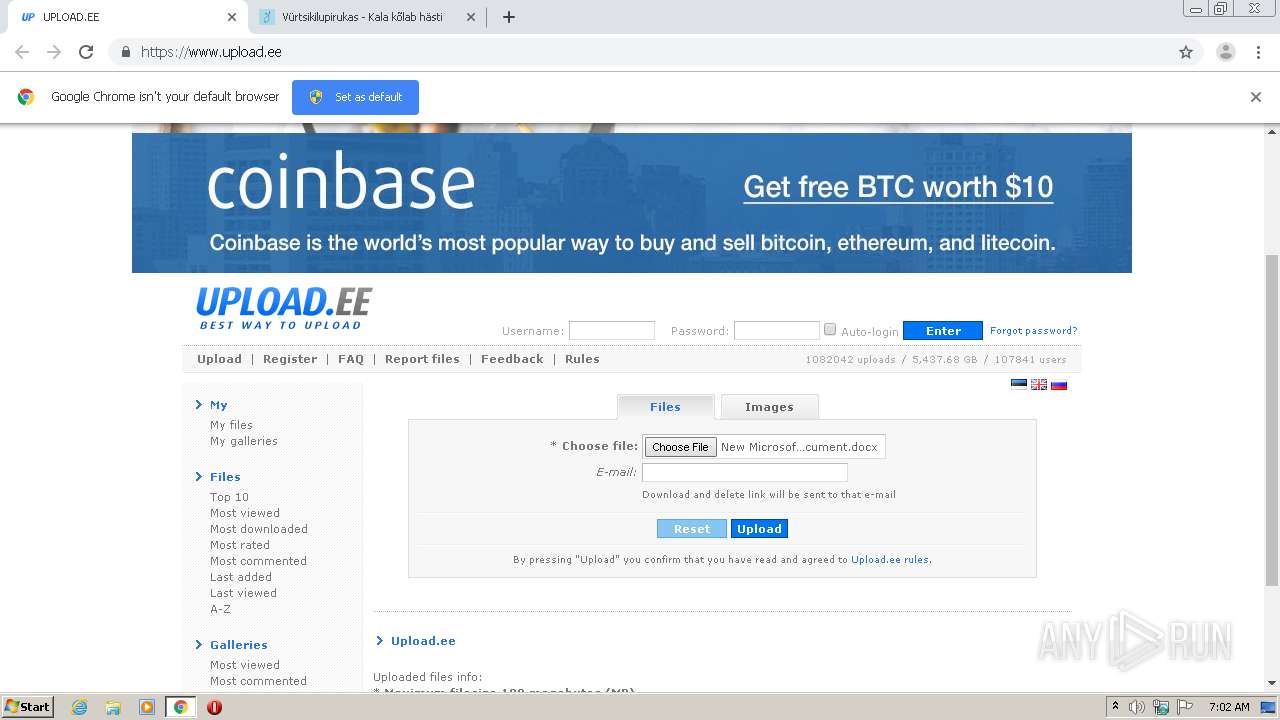Click the Chrome taskbar icon

(180, 707)
